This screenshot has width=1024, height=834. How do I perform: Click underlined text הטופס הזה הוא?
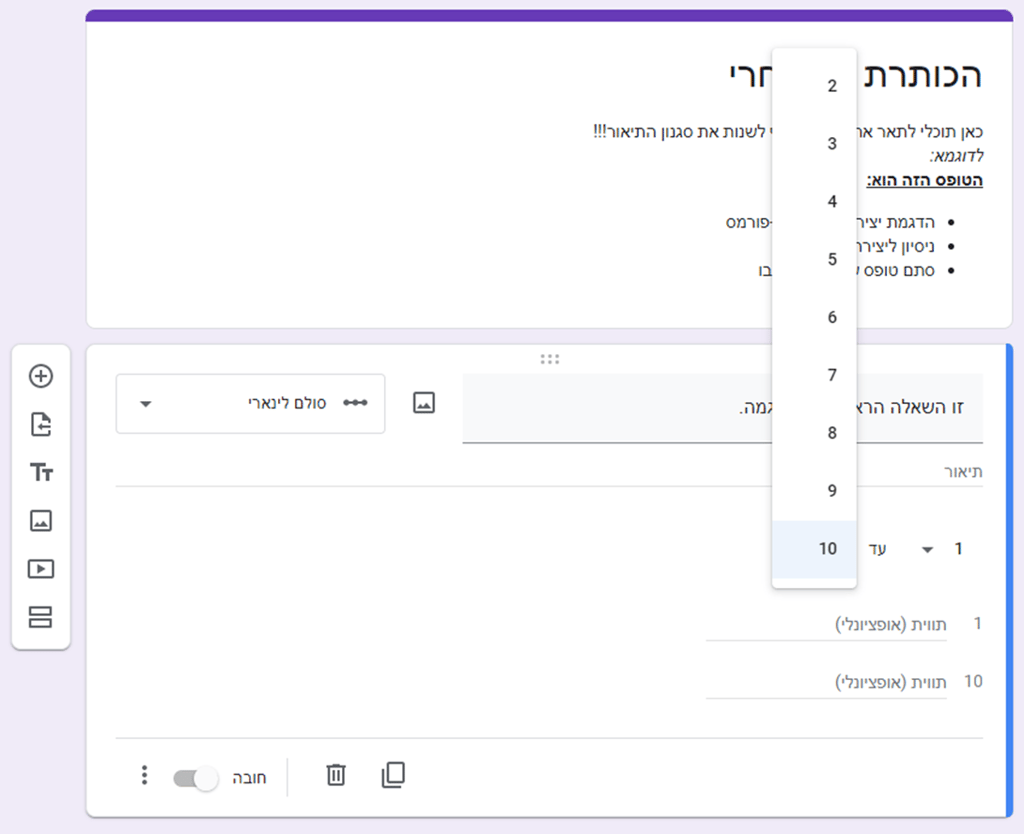(924, 180)
